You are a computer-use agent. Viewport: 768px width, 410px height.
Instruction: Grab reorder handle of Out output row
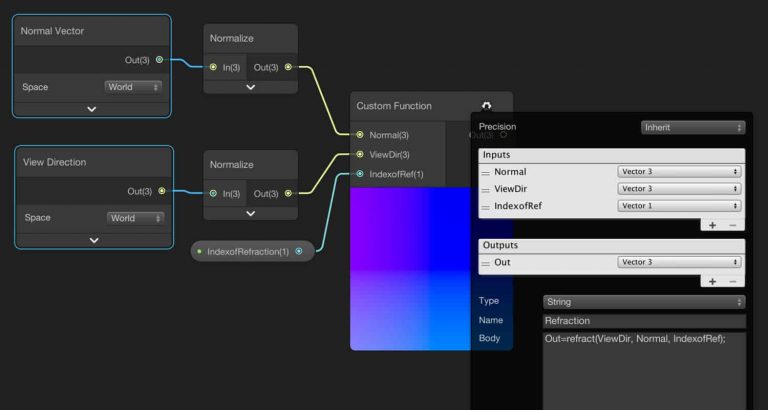(485, 264)
